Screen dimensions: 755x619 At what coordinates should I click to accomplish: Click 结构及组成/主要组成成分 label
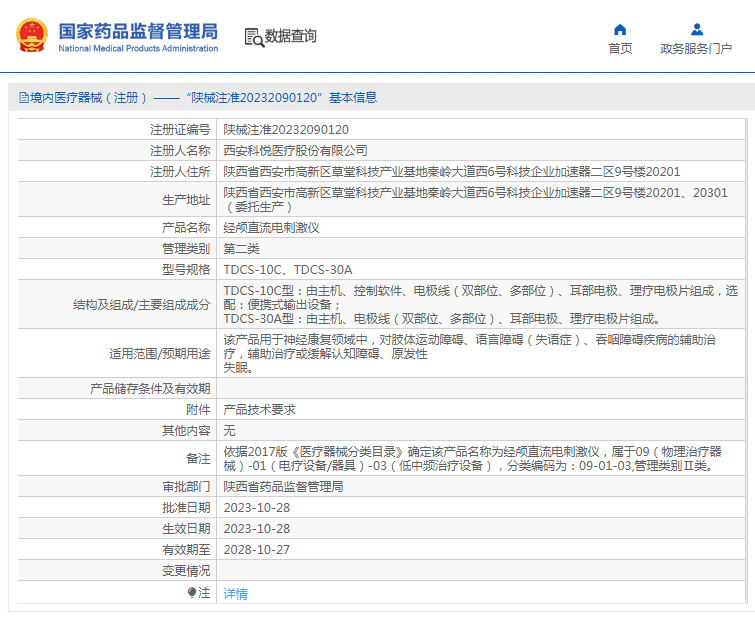pyautogui.click(x=142, y=305)
